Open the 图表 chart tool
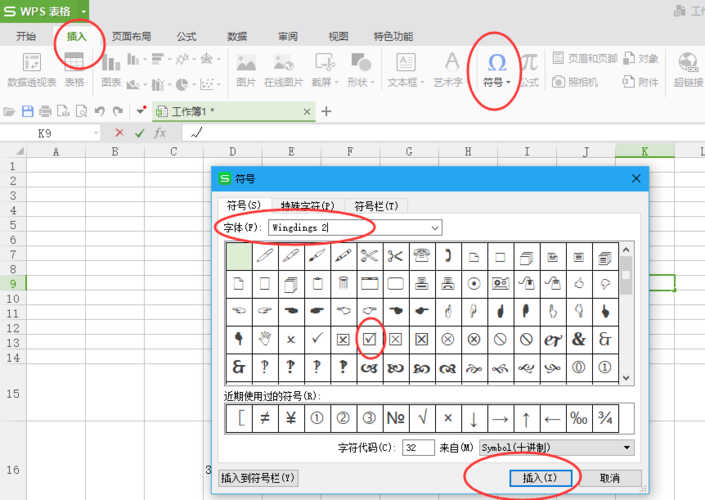Viewport: 705px width, 500px height. (x=111, y=69)
